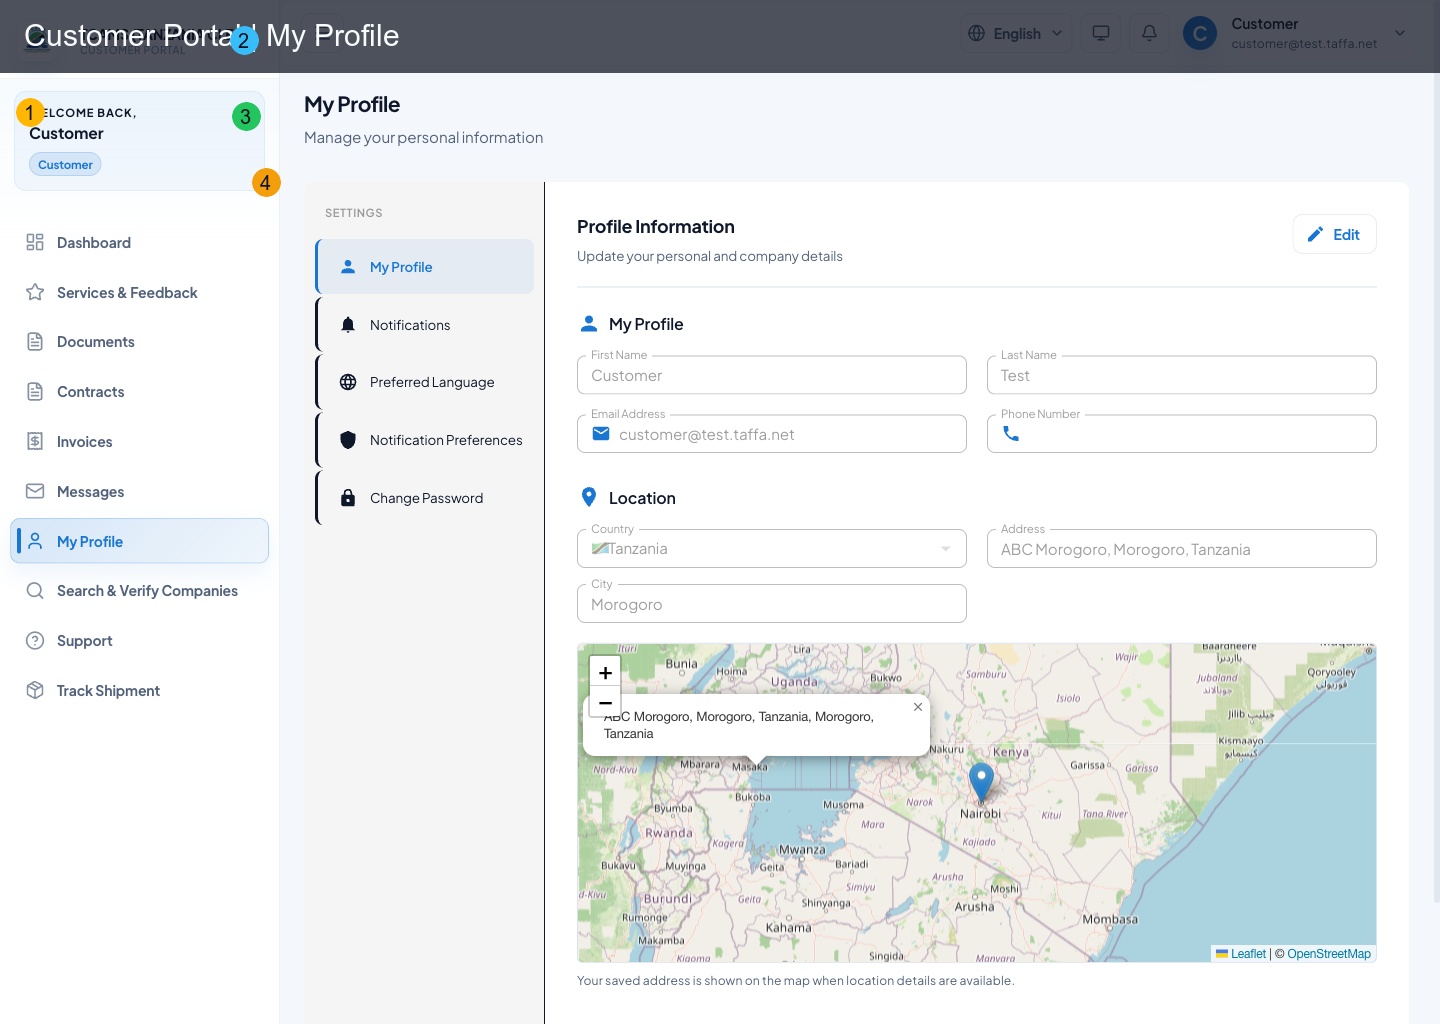Viewport: 1440px width, 1024px height.
Task: Click the monitor display icon in header
Action: pyautogui.click(x=1101, y=33)
